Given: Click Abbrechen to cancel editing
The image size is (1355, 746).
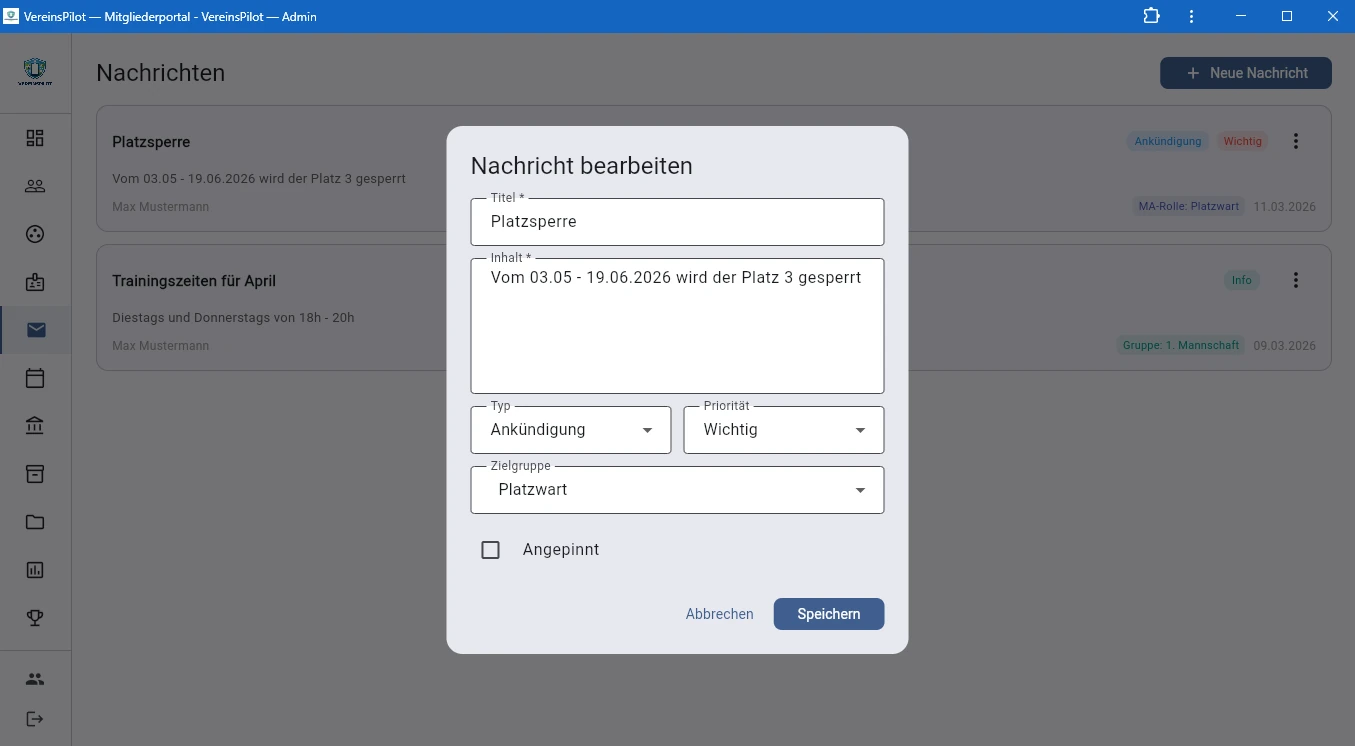Looking at the screenshot, I should click(719, 613).
